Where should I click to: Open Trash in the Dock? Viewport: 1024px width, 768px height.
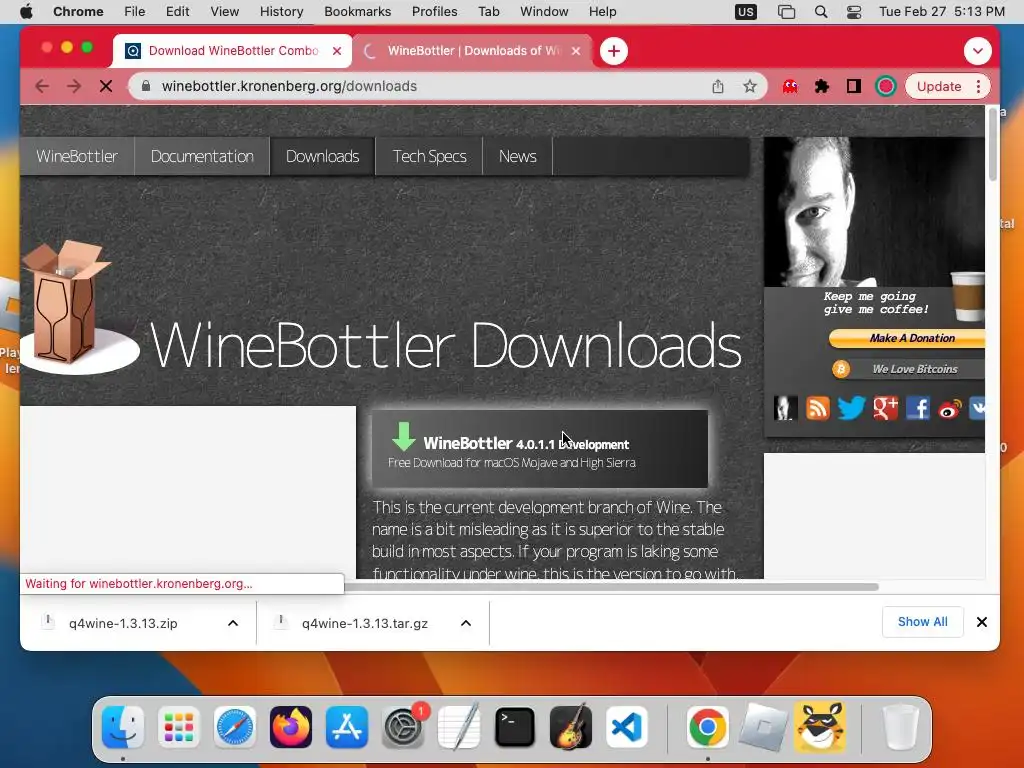pos(901,727)
